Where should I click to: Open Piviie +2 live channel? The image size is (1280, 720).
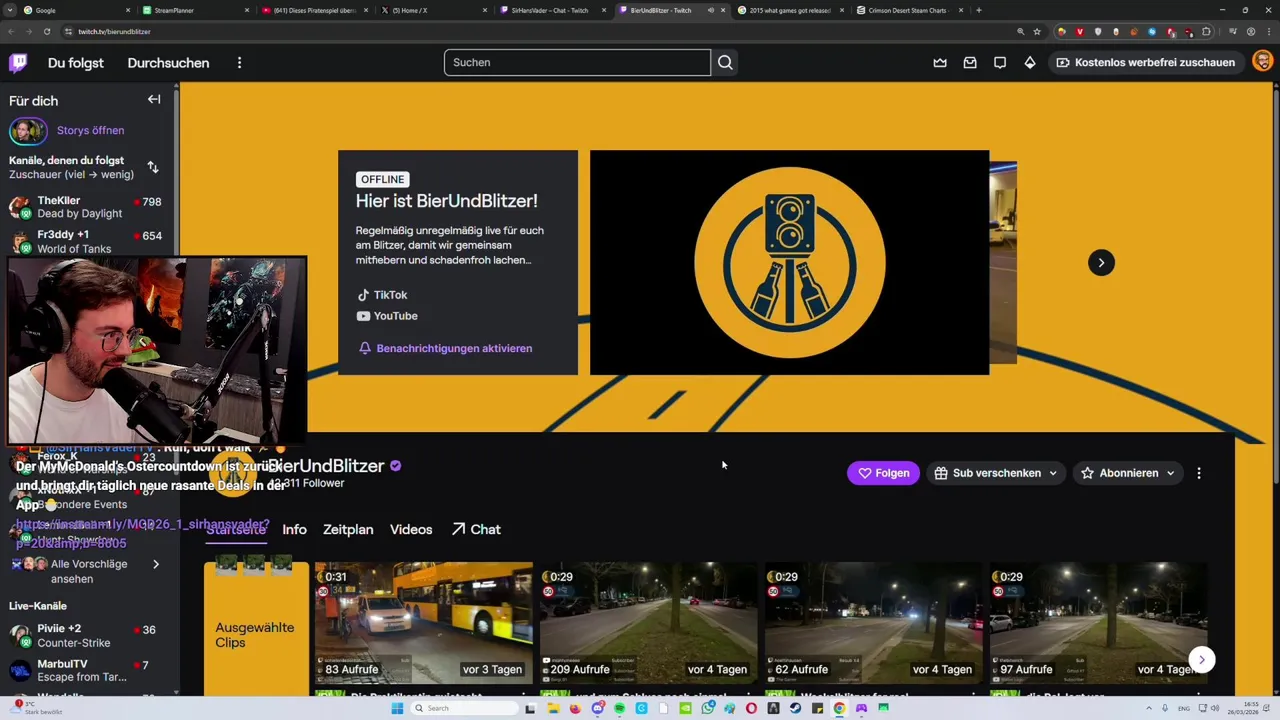pos(88,636)
